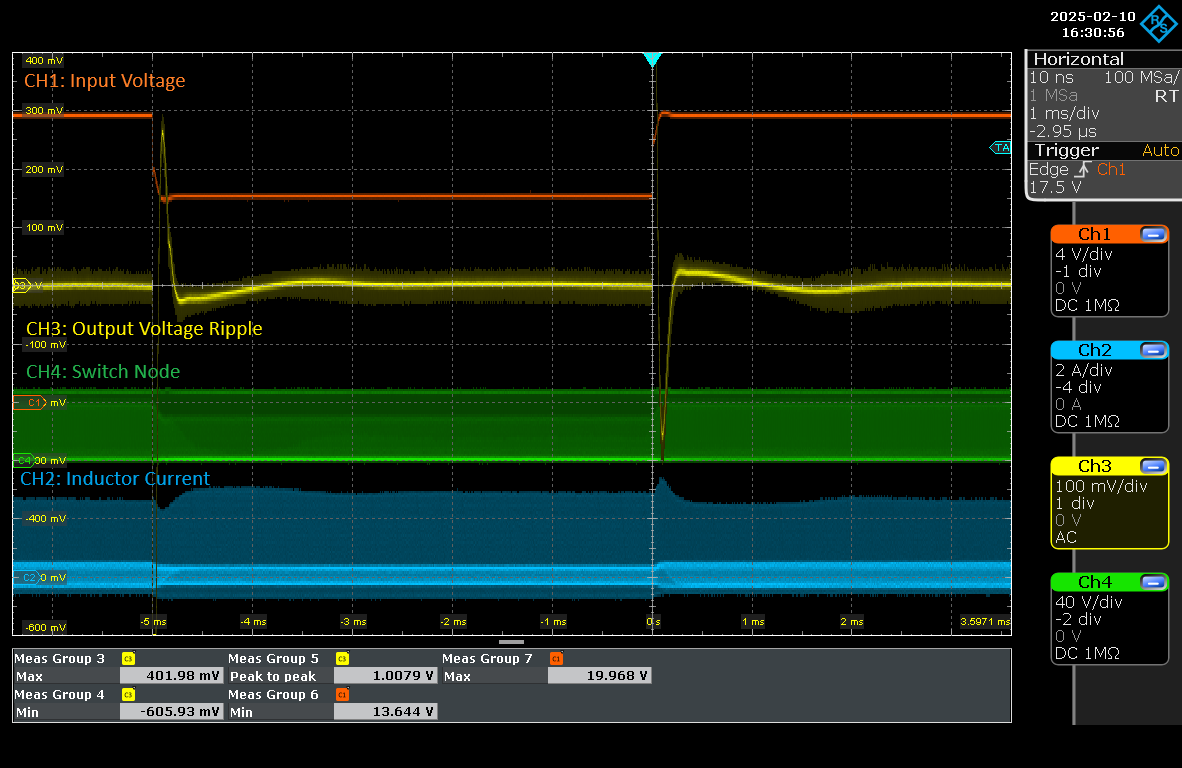Viewport: 1182px width, 768px height.
Task: Click the Rohde & Schwarz logo icon
Action: pos(1161,22)
